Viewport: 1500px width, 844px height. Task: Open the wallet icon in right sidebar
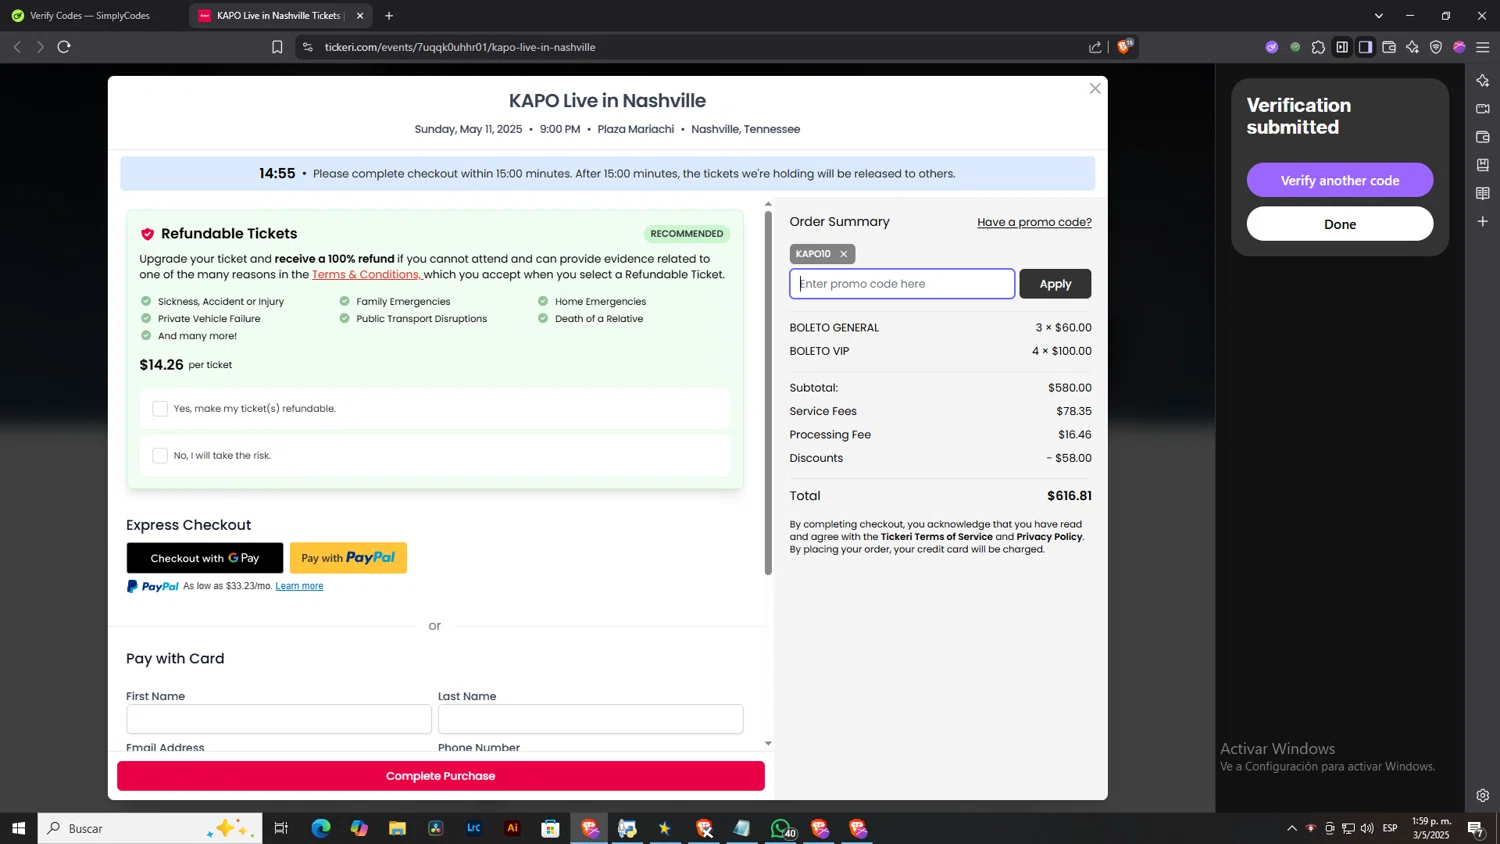tap(1483, 136)
